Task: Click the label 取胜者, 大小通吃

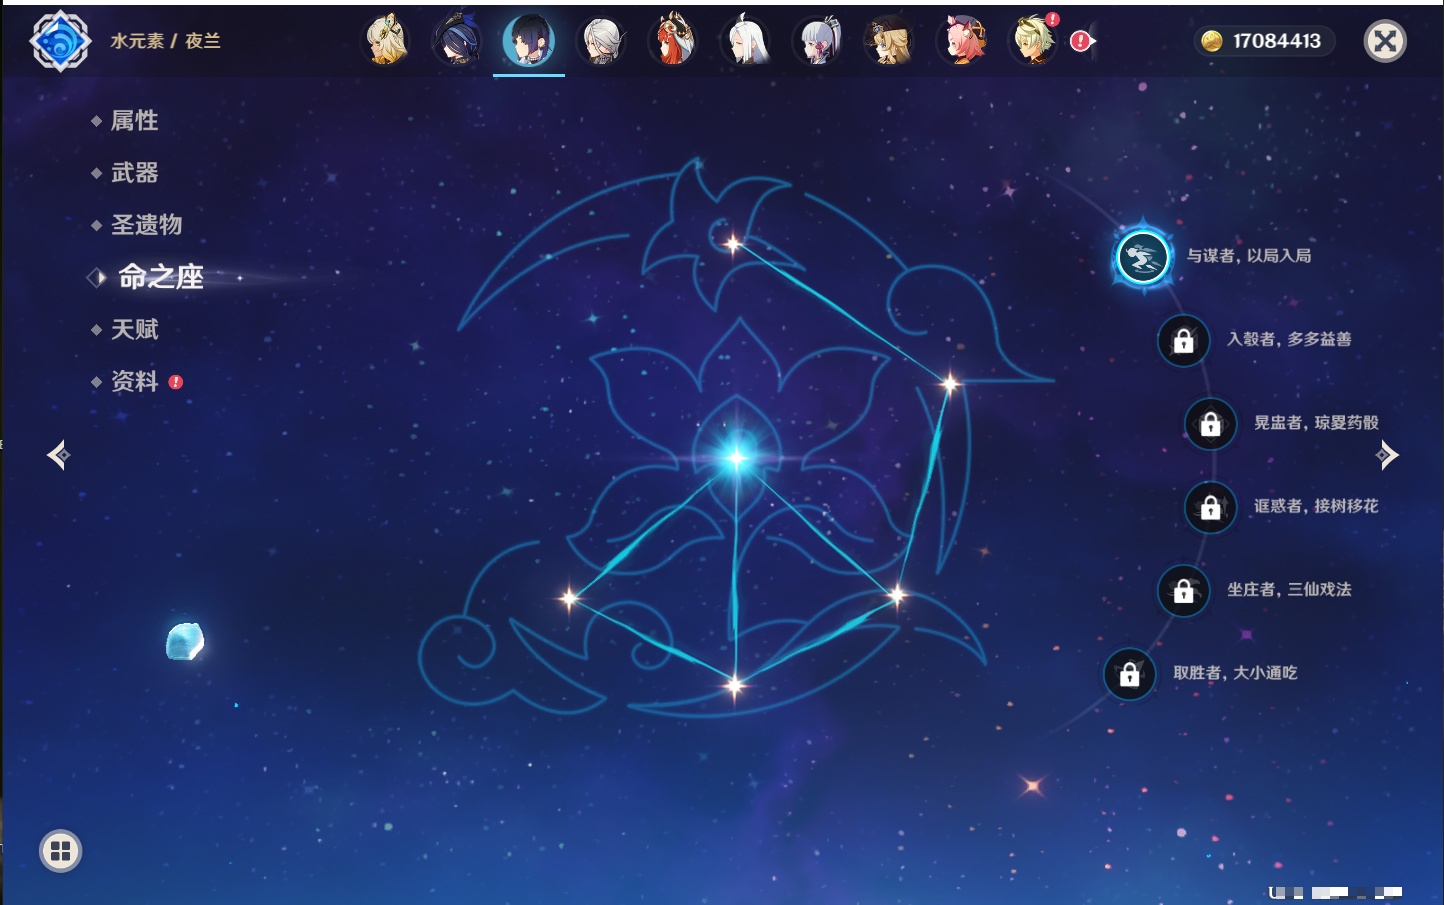Action: click(x=1235, y=673)
